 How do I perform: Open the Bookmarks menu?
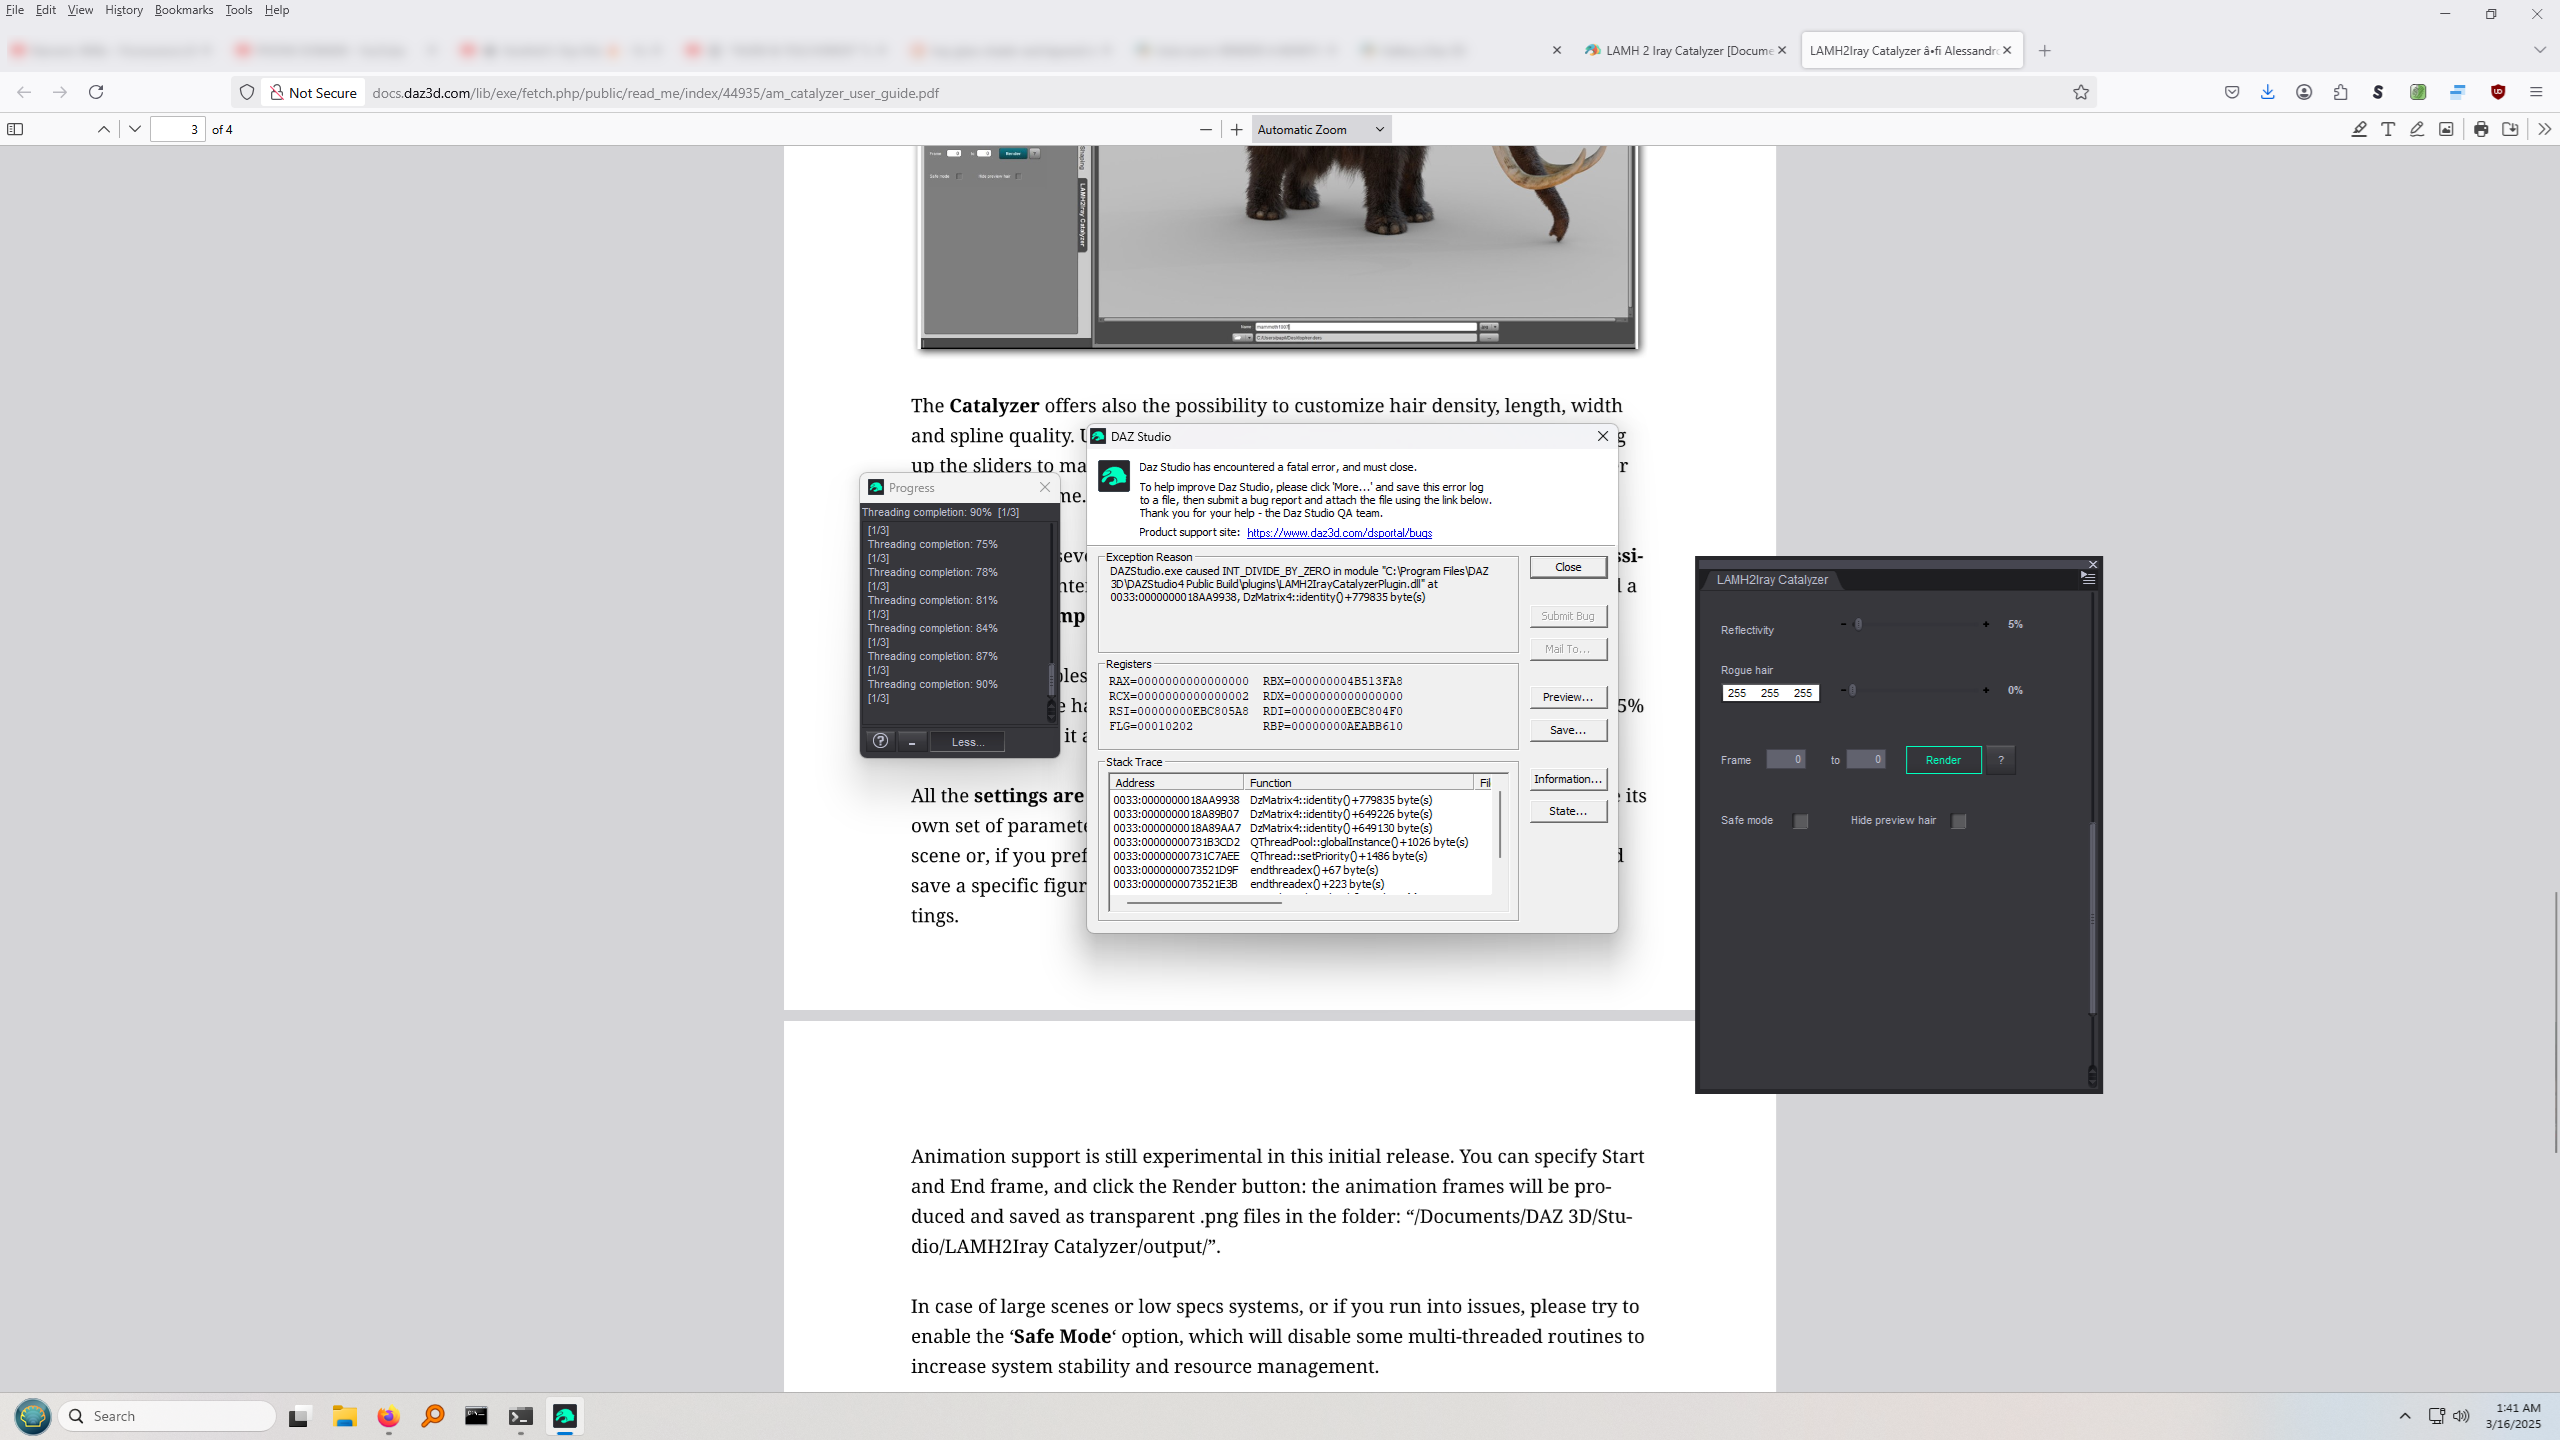click(183, 10)
